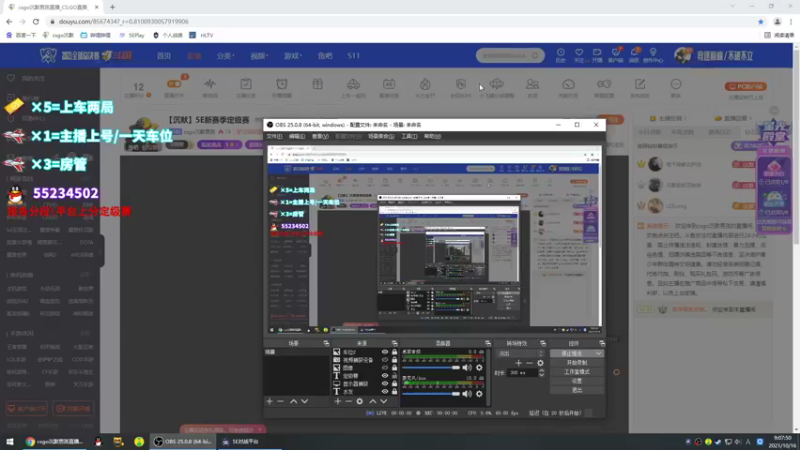The width and height of the screenshot is (800, 450).
Task: Add a new source in OBS
Action: click(337, 402)
